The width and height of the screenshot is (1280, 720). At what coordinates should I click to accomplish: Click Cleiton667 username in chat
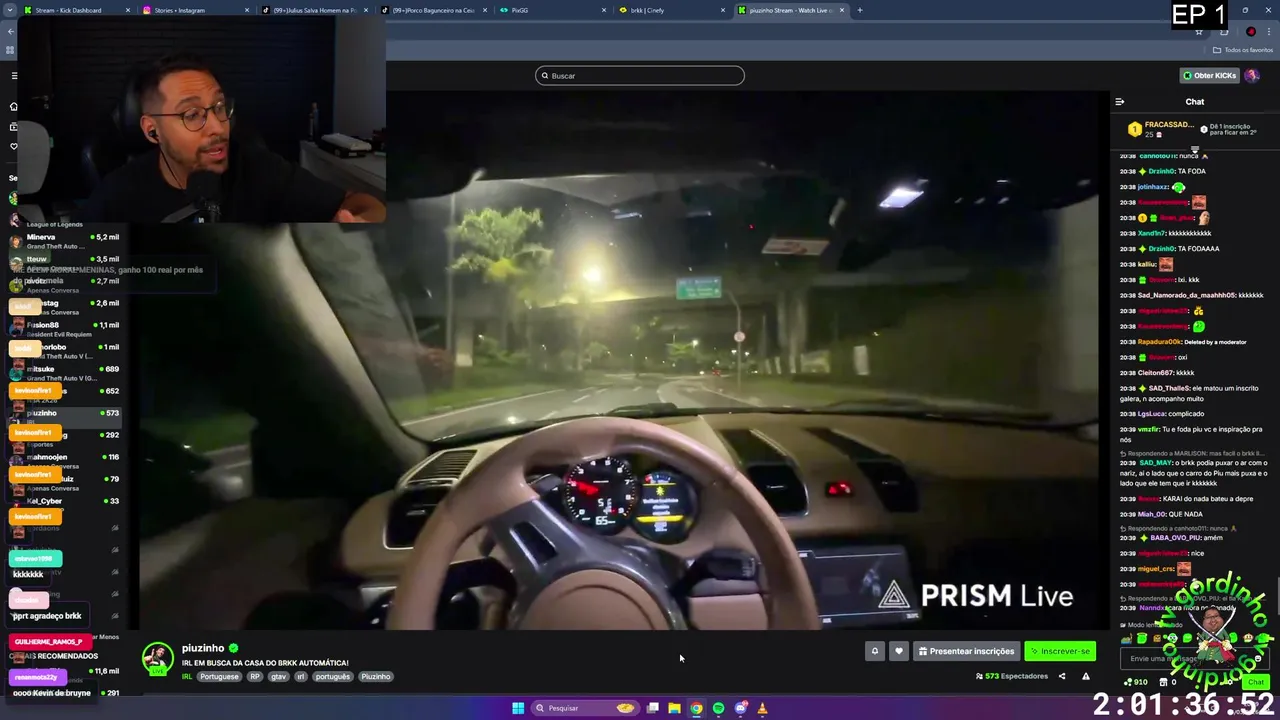pyautogui.click(x=1155, y=373)
